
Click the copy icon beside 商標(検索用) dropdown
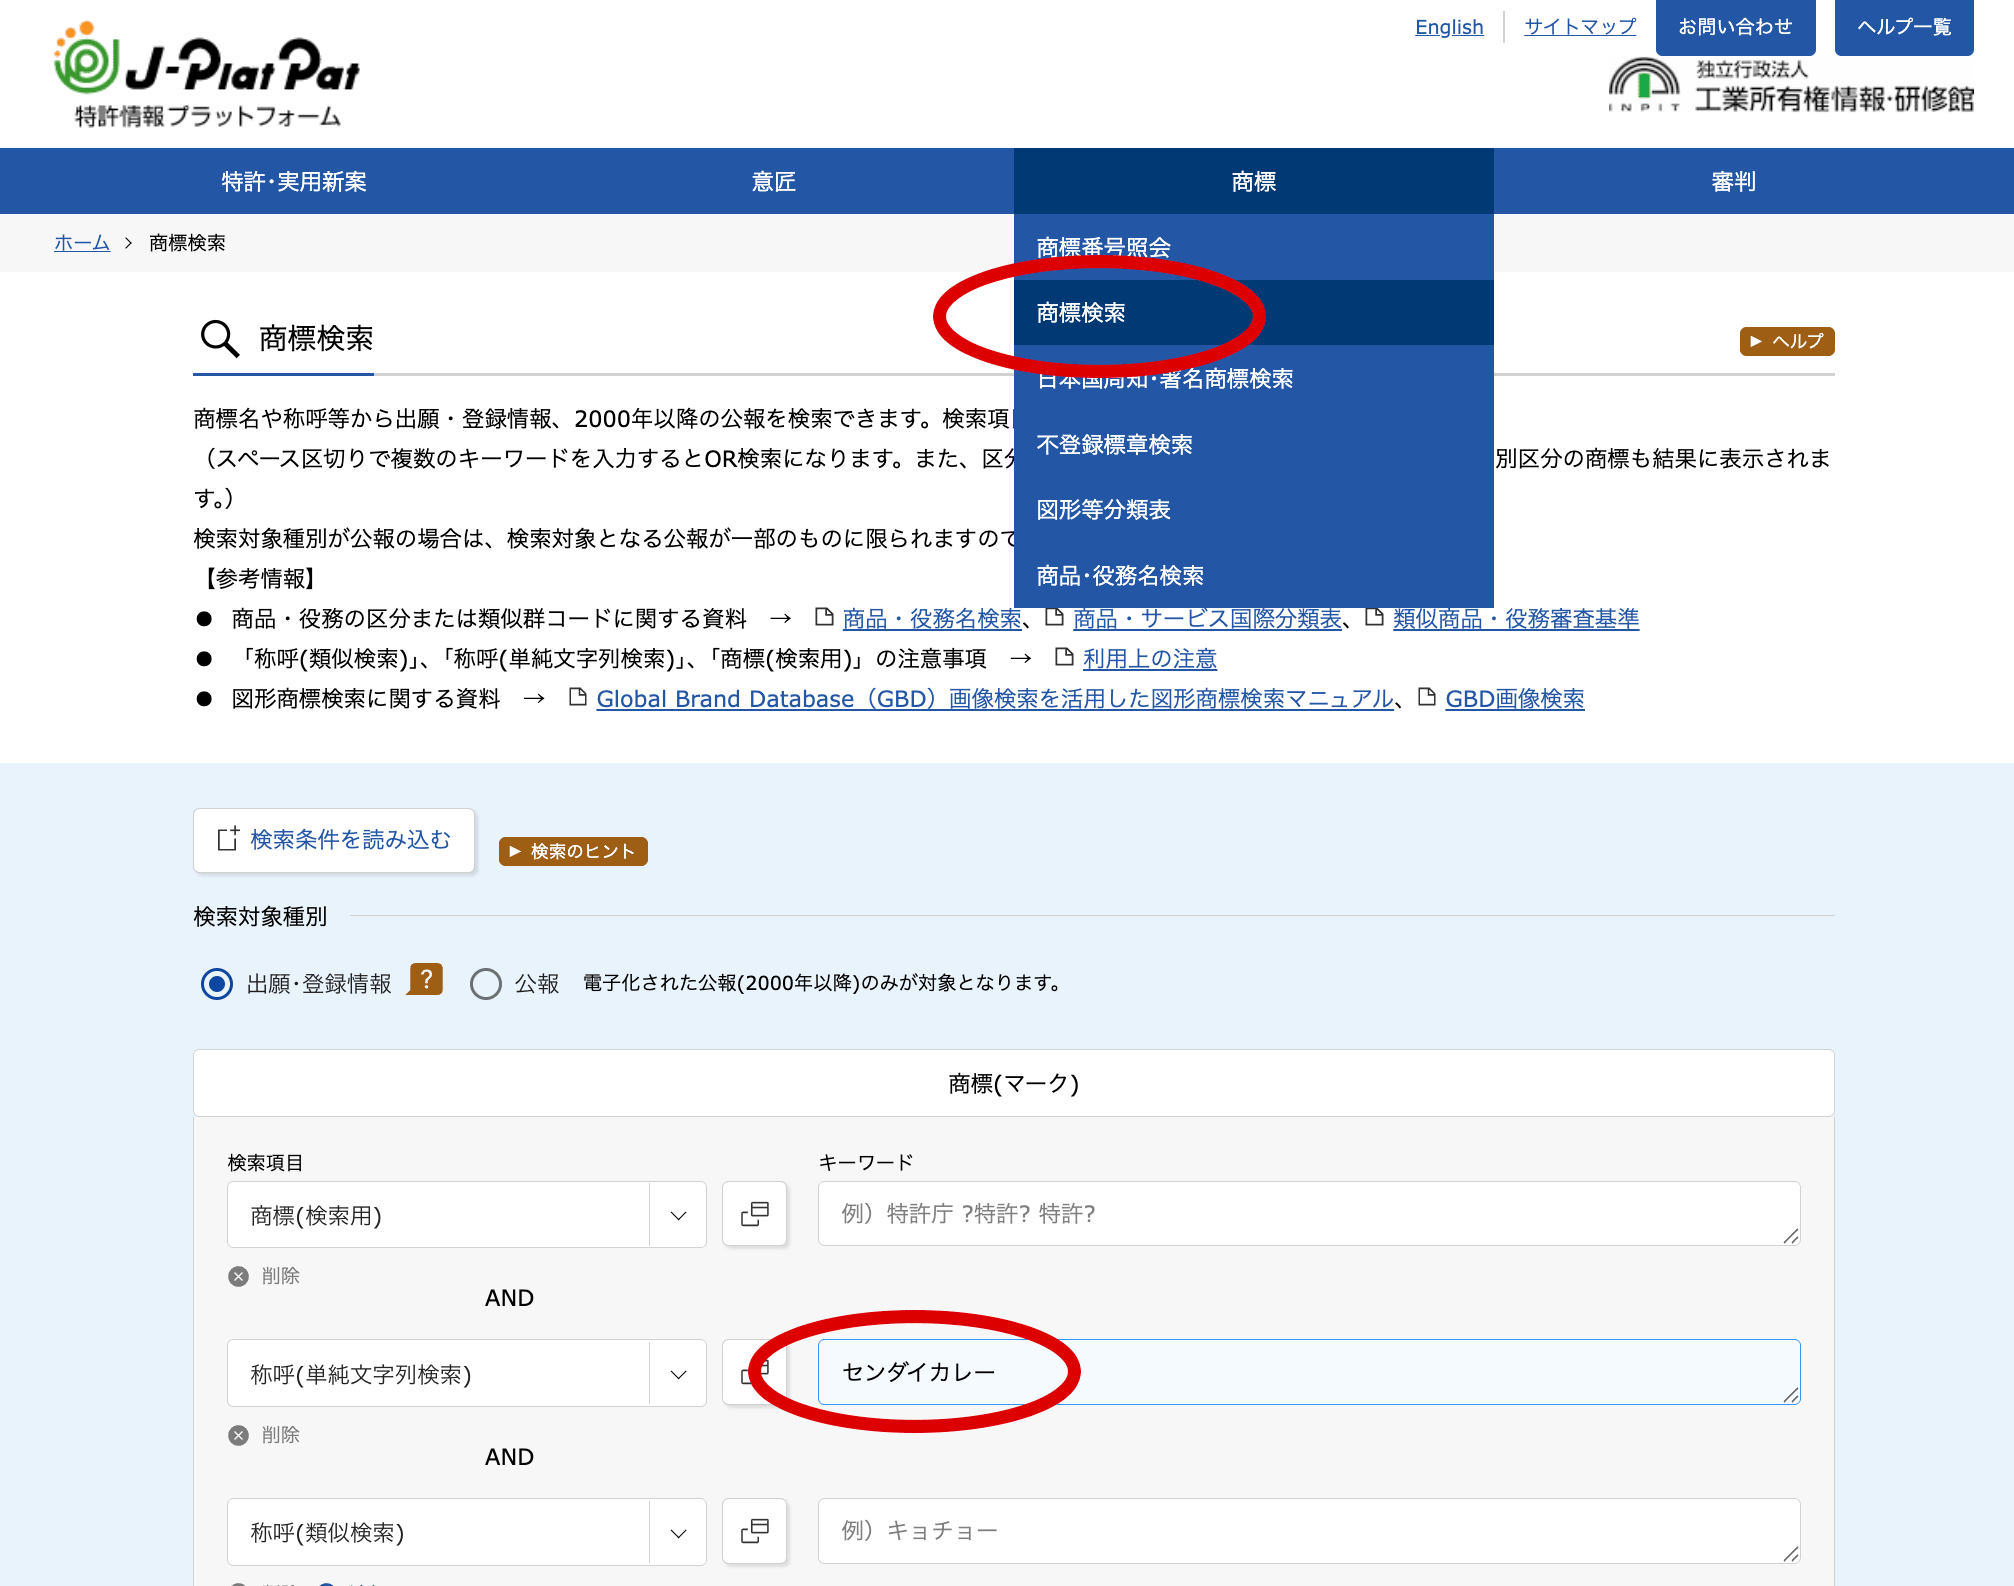pyautogui.click(x=754, y=1214)
